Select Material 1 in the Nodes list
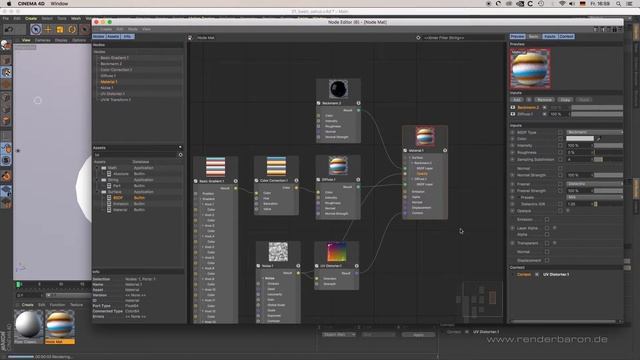The height and width of the screenshot is (360, 640). pos(109,82)
